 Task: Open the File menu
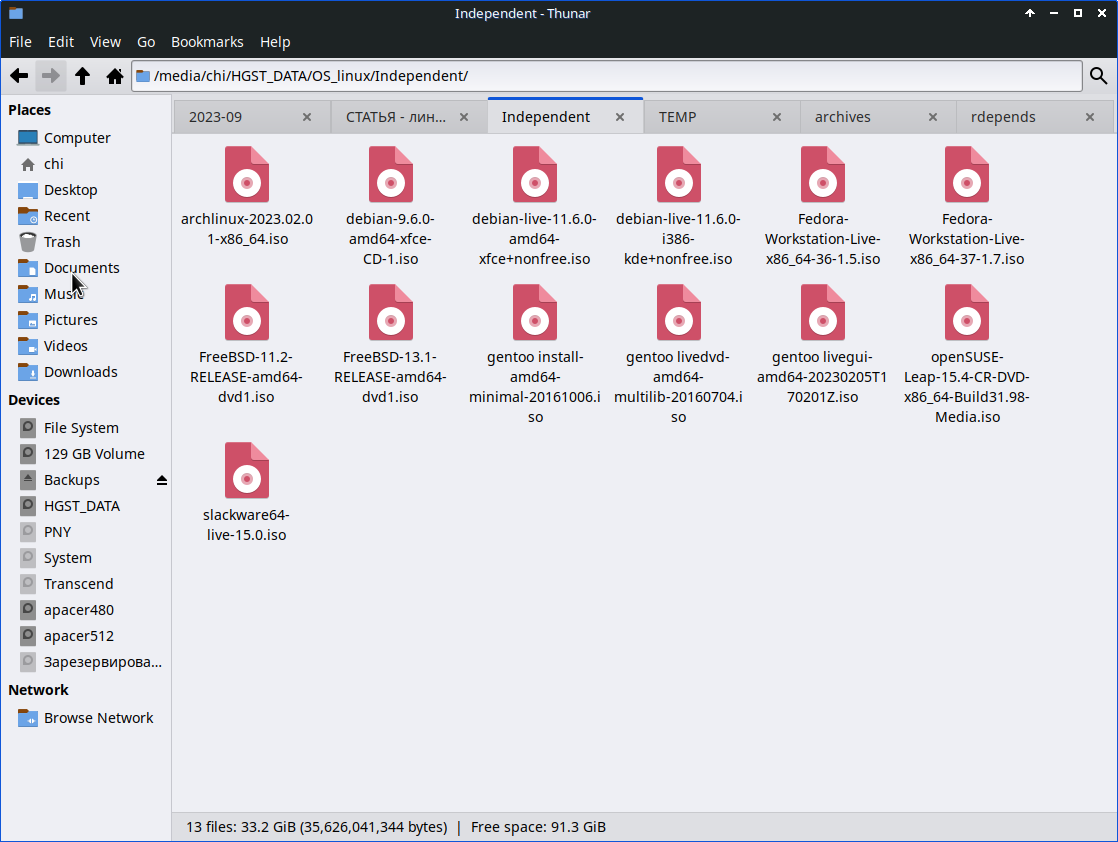(x=20, y=42)
